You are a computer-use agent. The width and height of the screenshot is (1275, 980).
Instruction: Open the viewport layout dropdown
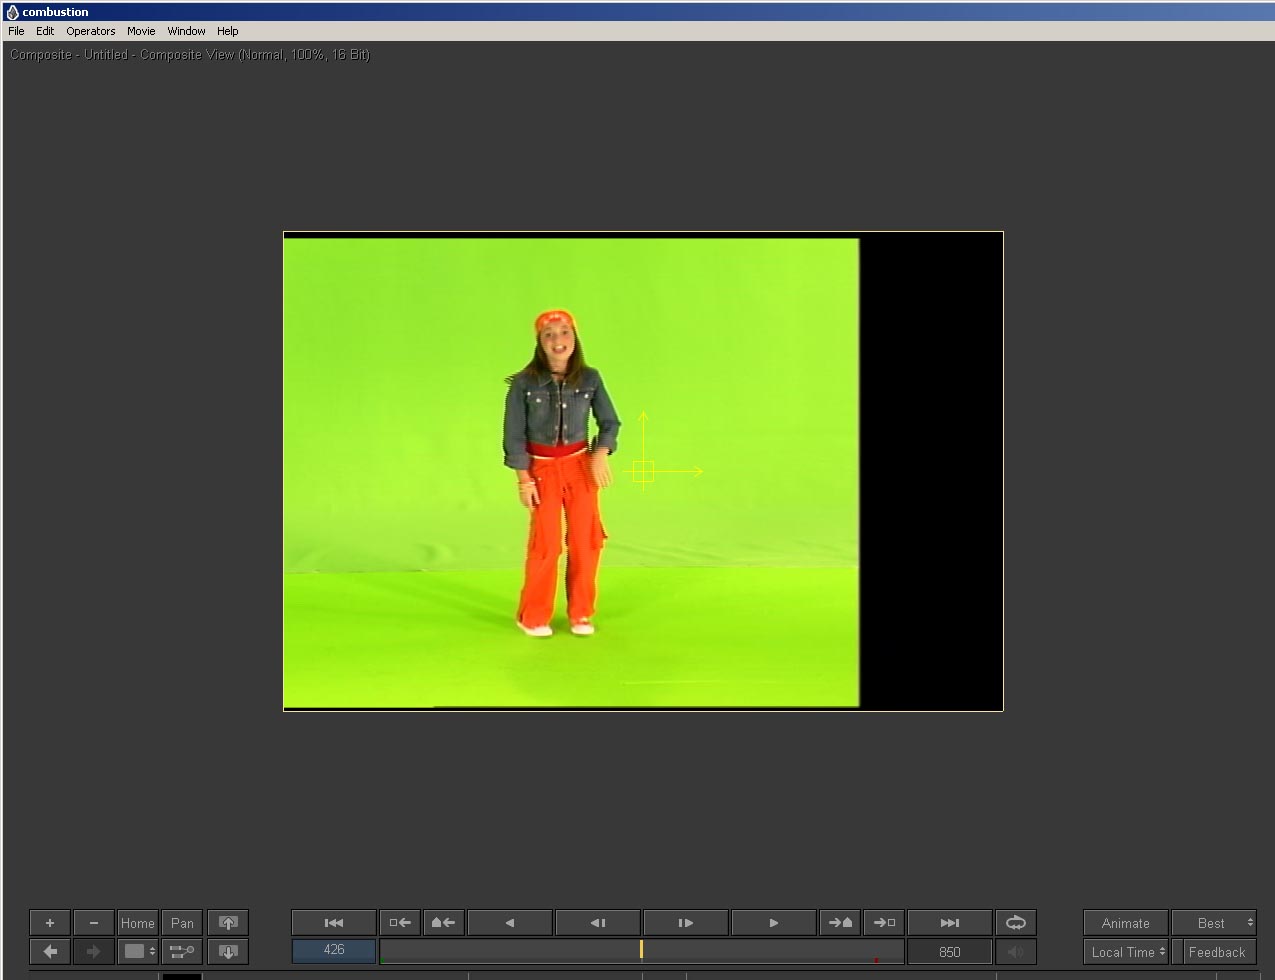[x=138, y=951]
